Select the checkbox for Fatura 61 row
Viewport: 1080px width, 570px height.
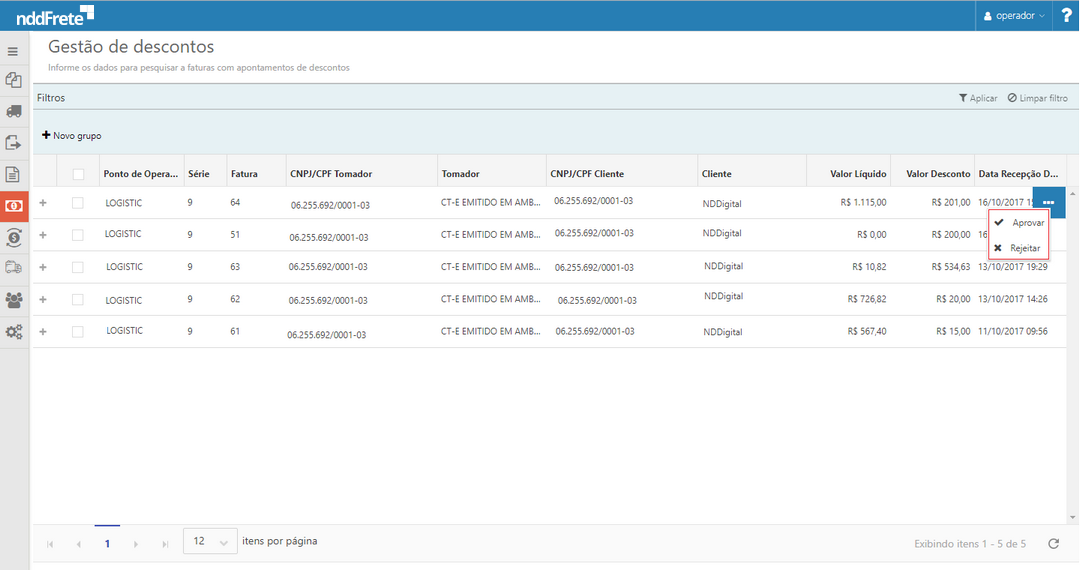pos(78,332)
